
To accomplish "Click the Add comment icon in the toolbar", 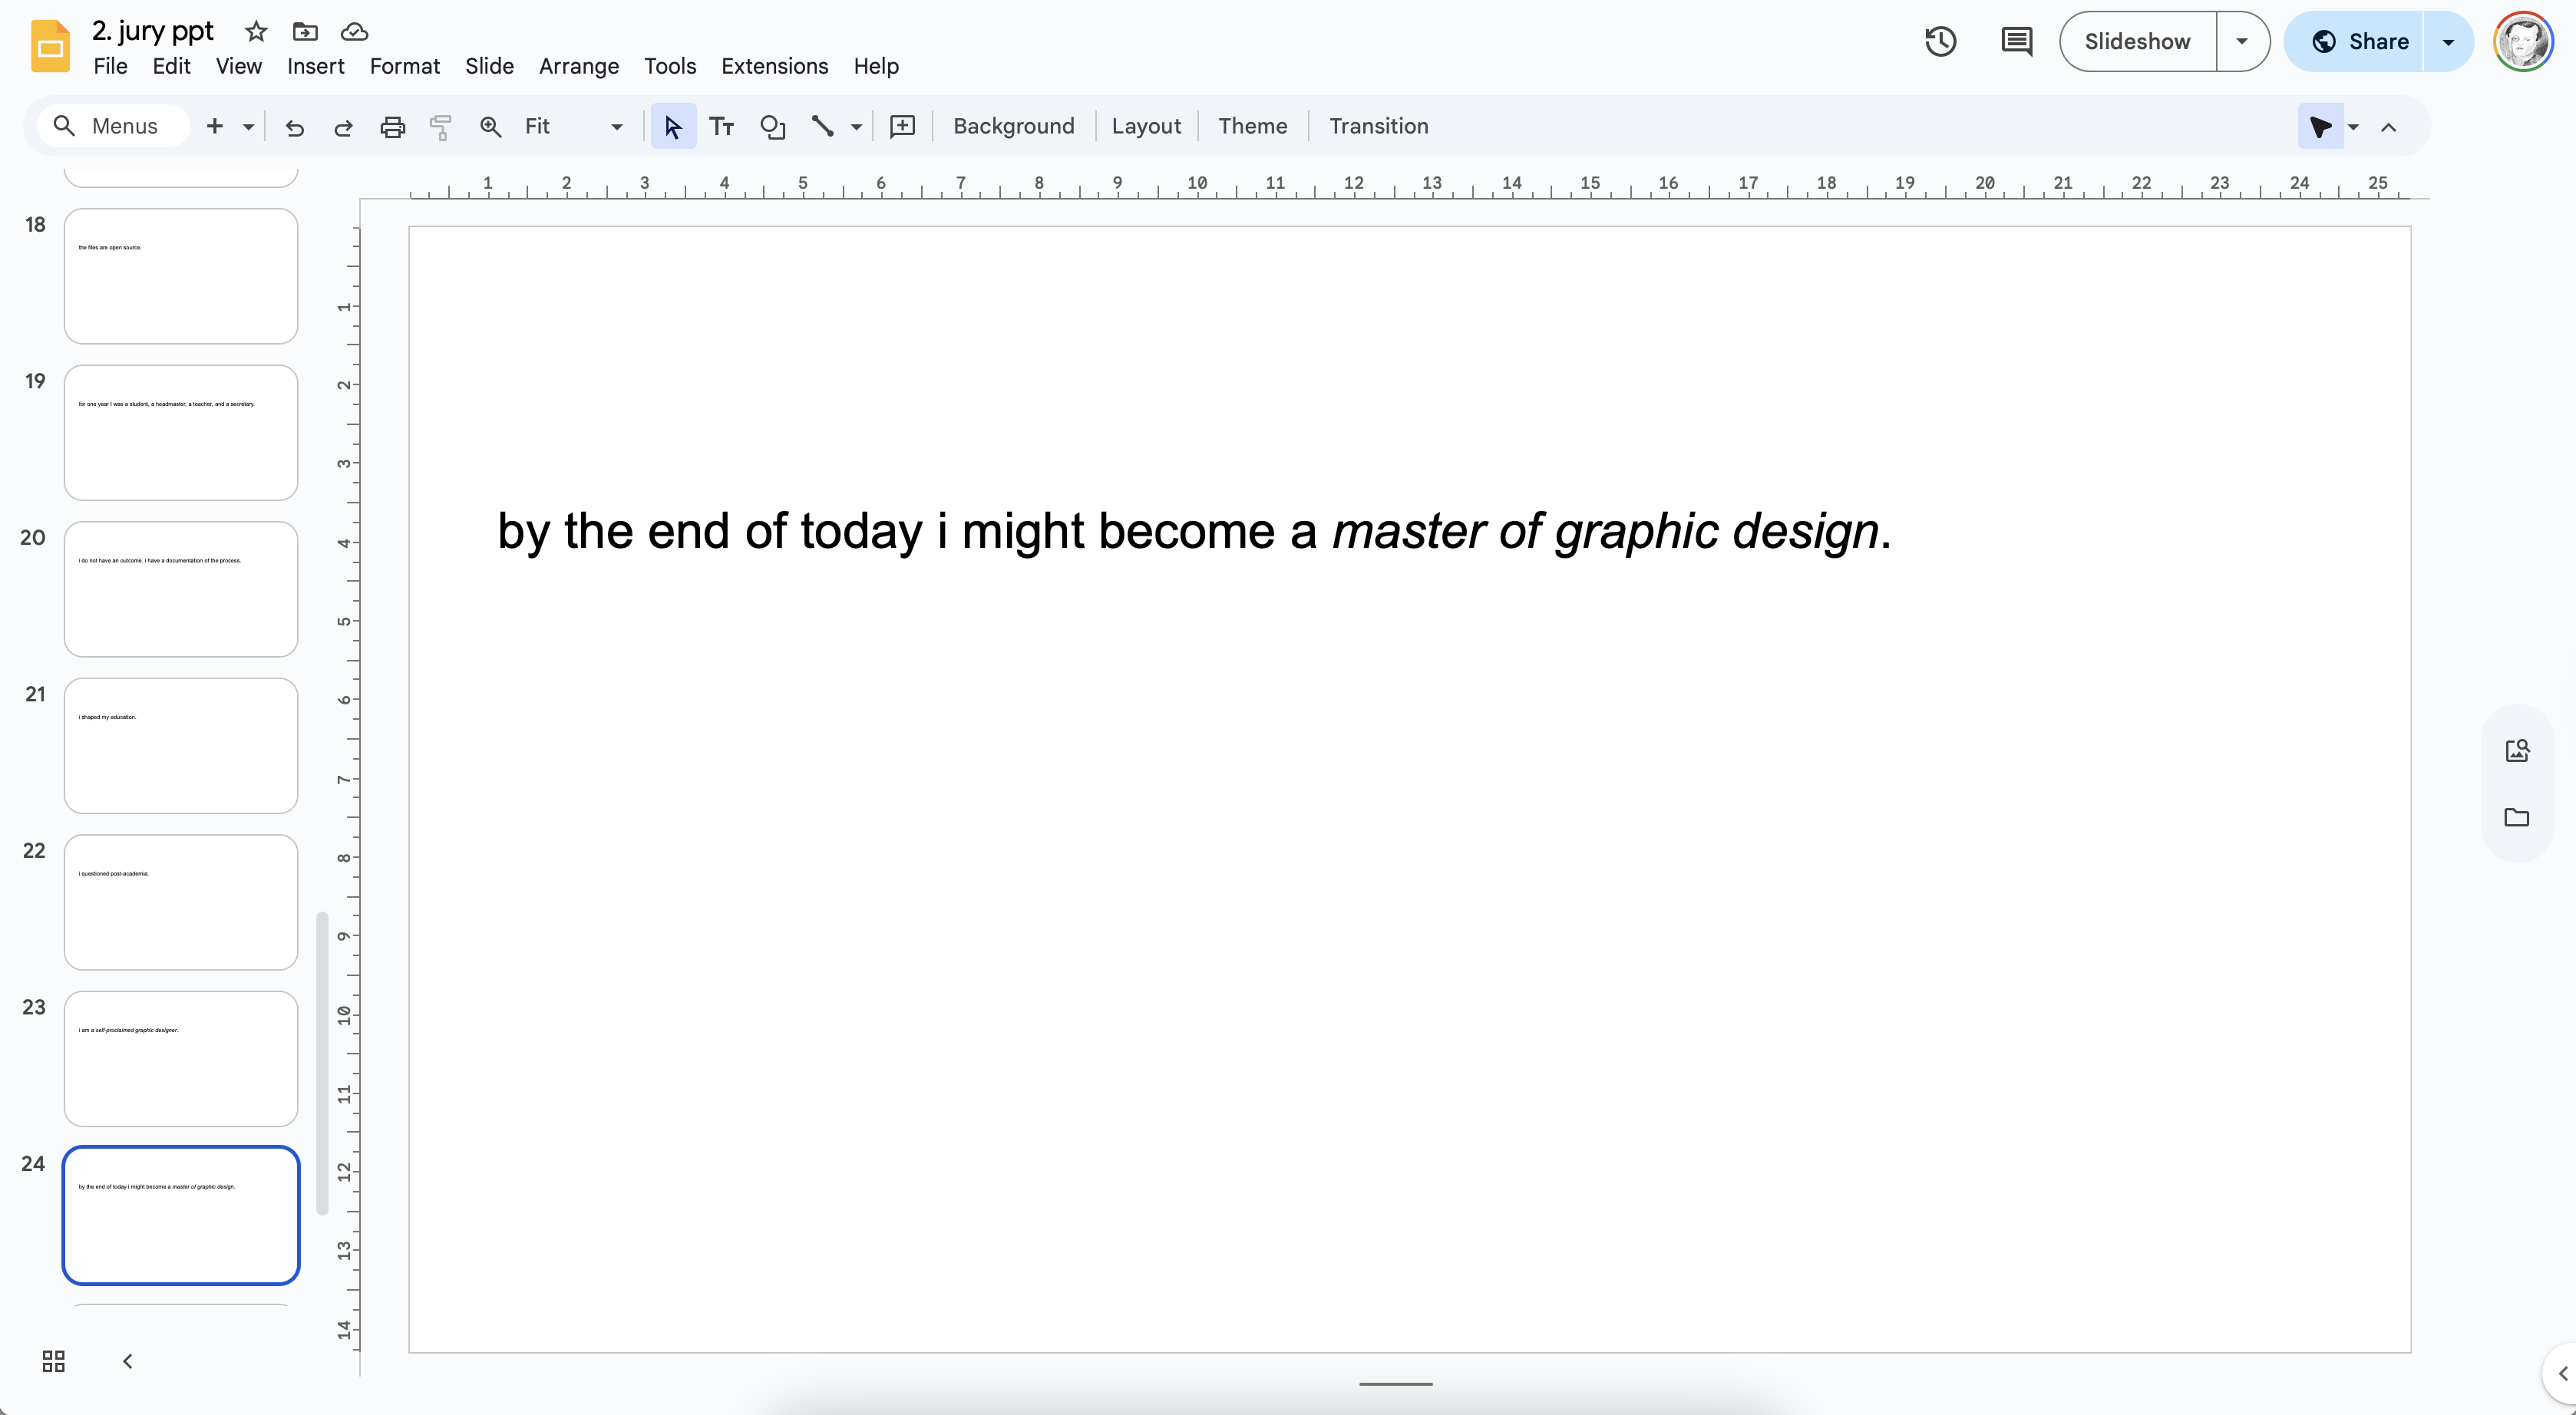I will 902,126.
